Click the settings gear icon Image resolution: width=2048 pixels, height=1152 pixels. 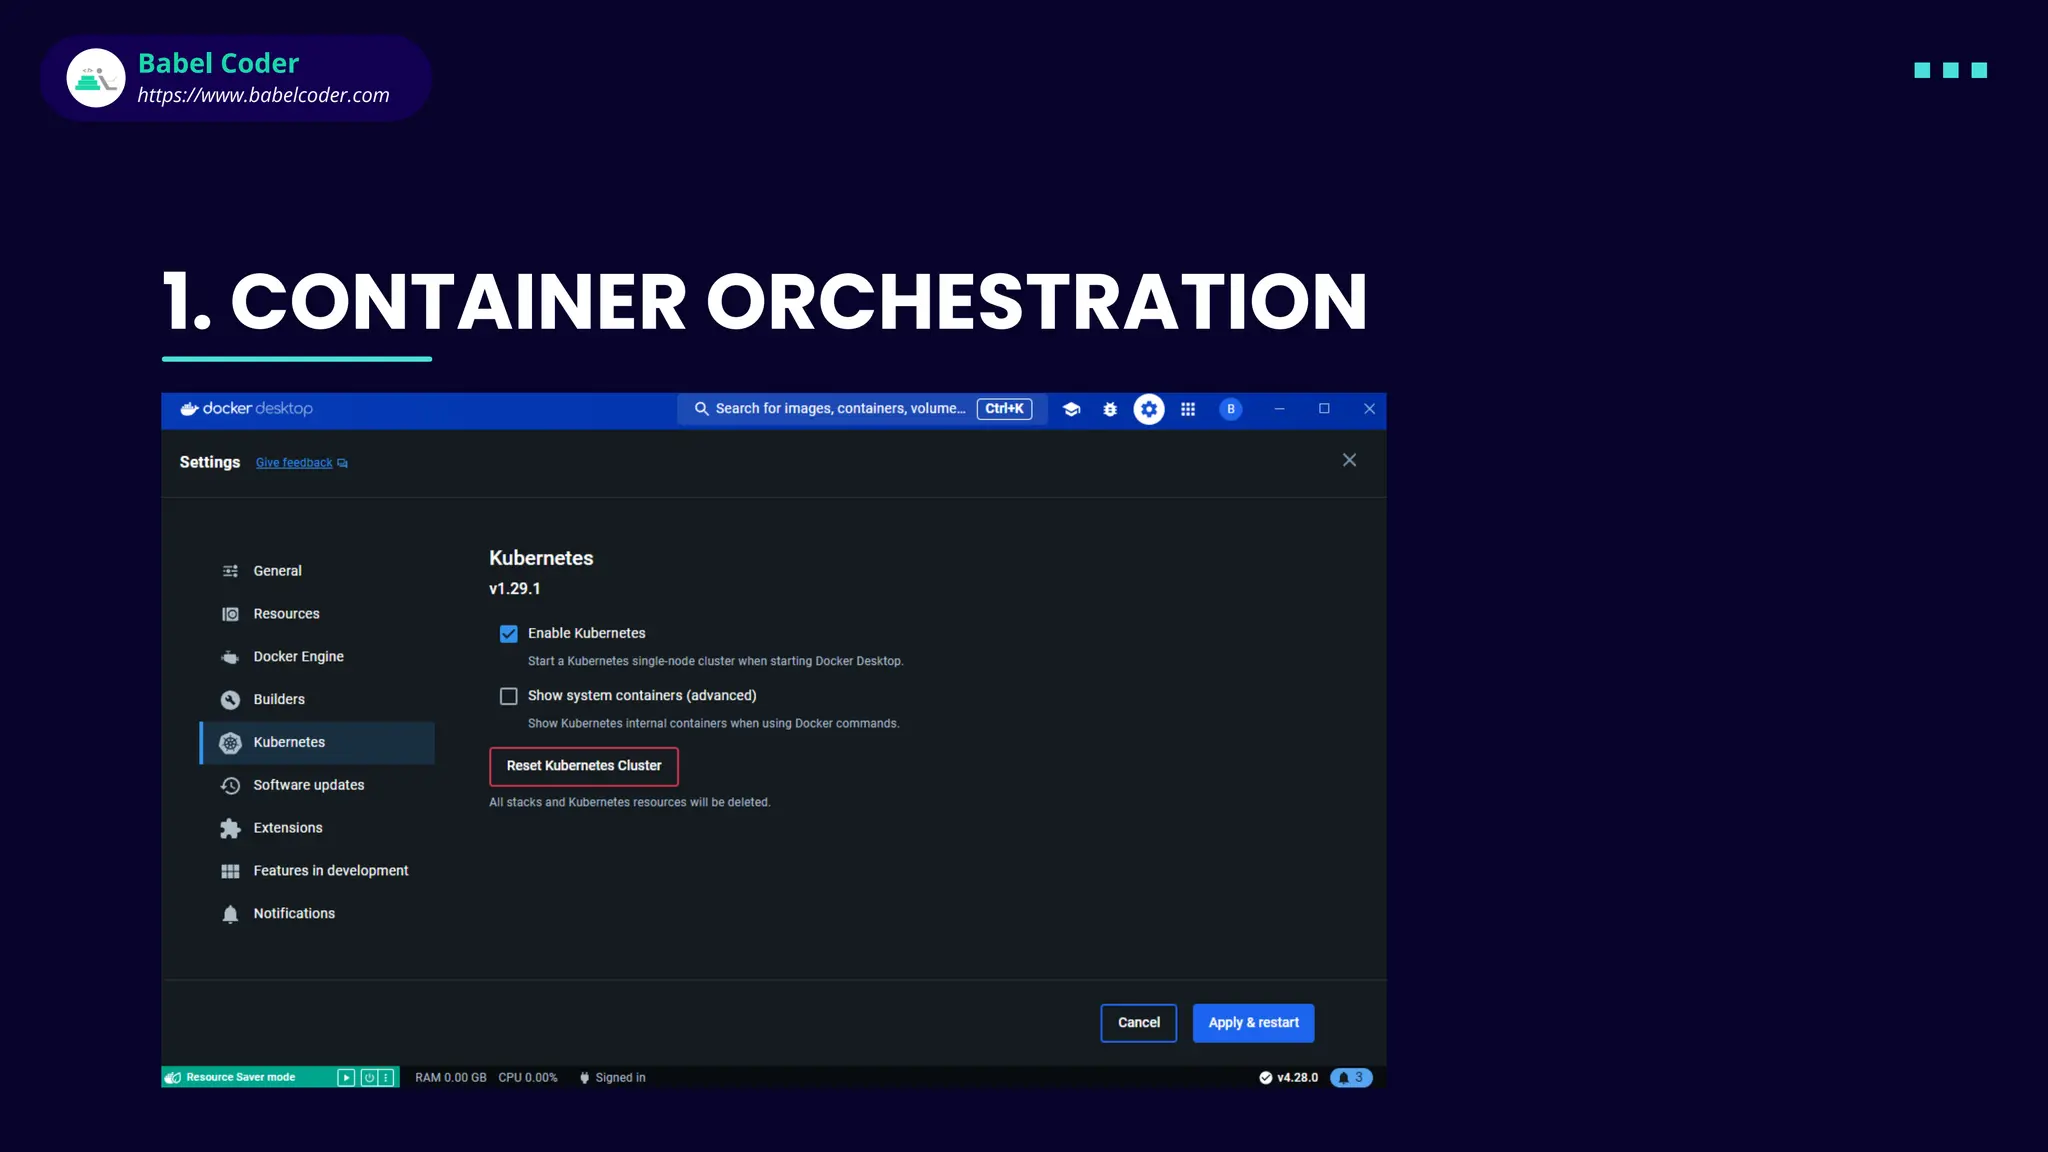(x=1149, y=409)
